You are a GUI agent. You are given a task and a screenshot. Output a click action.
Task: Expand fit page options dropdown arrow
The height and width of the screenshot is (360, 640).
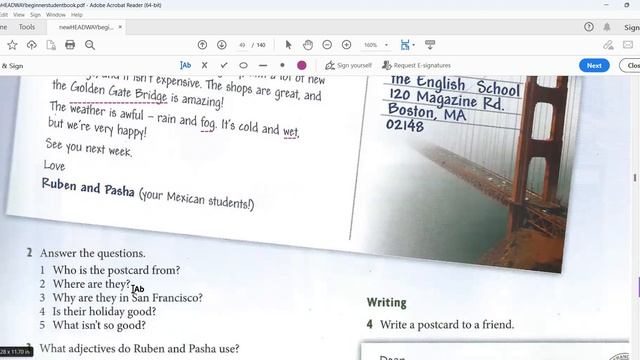pos(413,45)
